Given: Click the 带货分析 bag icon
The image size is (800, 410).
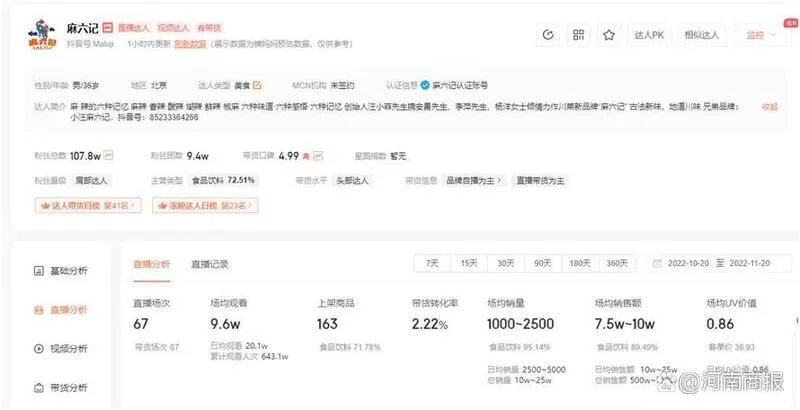Looking at the screenshot, I should click(x=39, y=388).
